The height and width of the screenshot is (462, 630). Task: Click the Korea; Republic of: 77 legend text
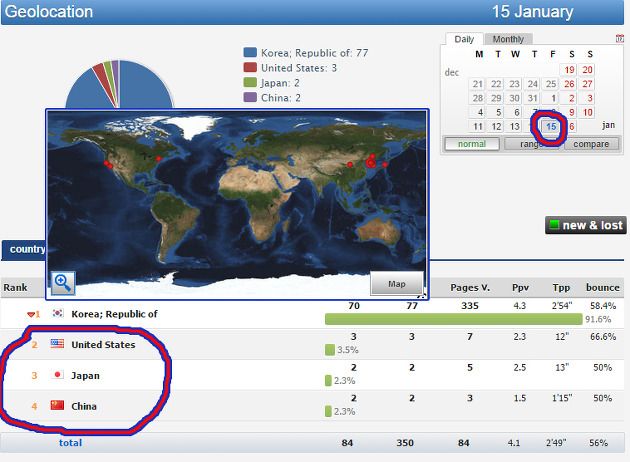(x=315, y=53)
